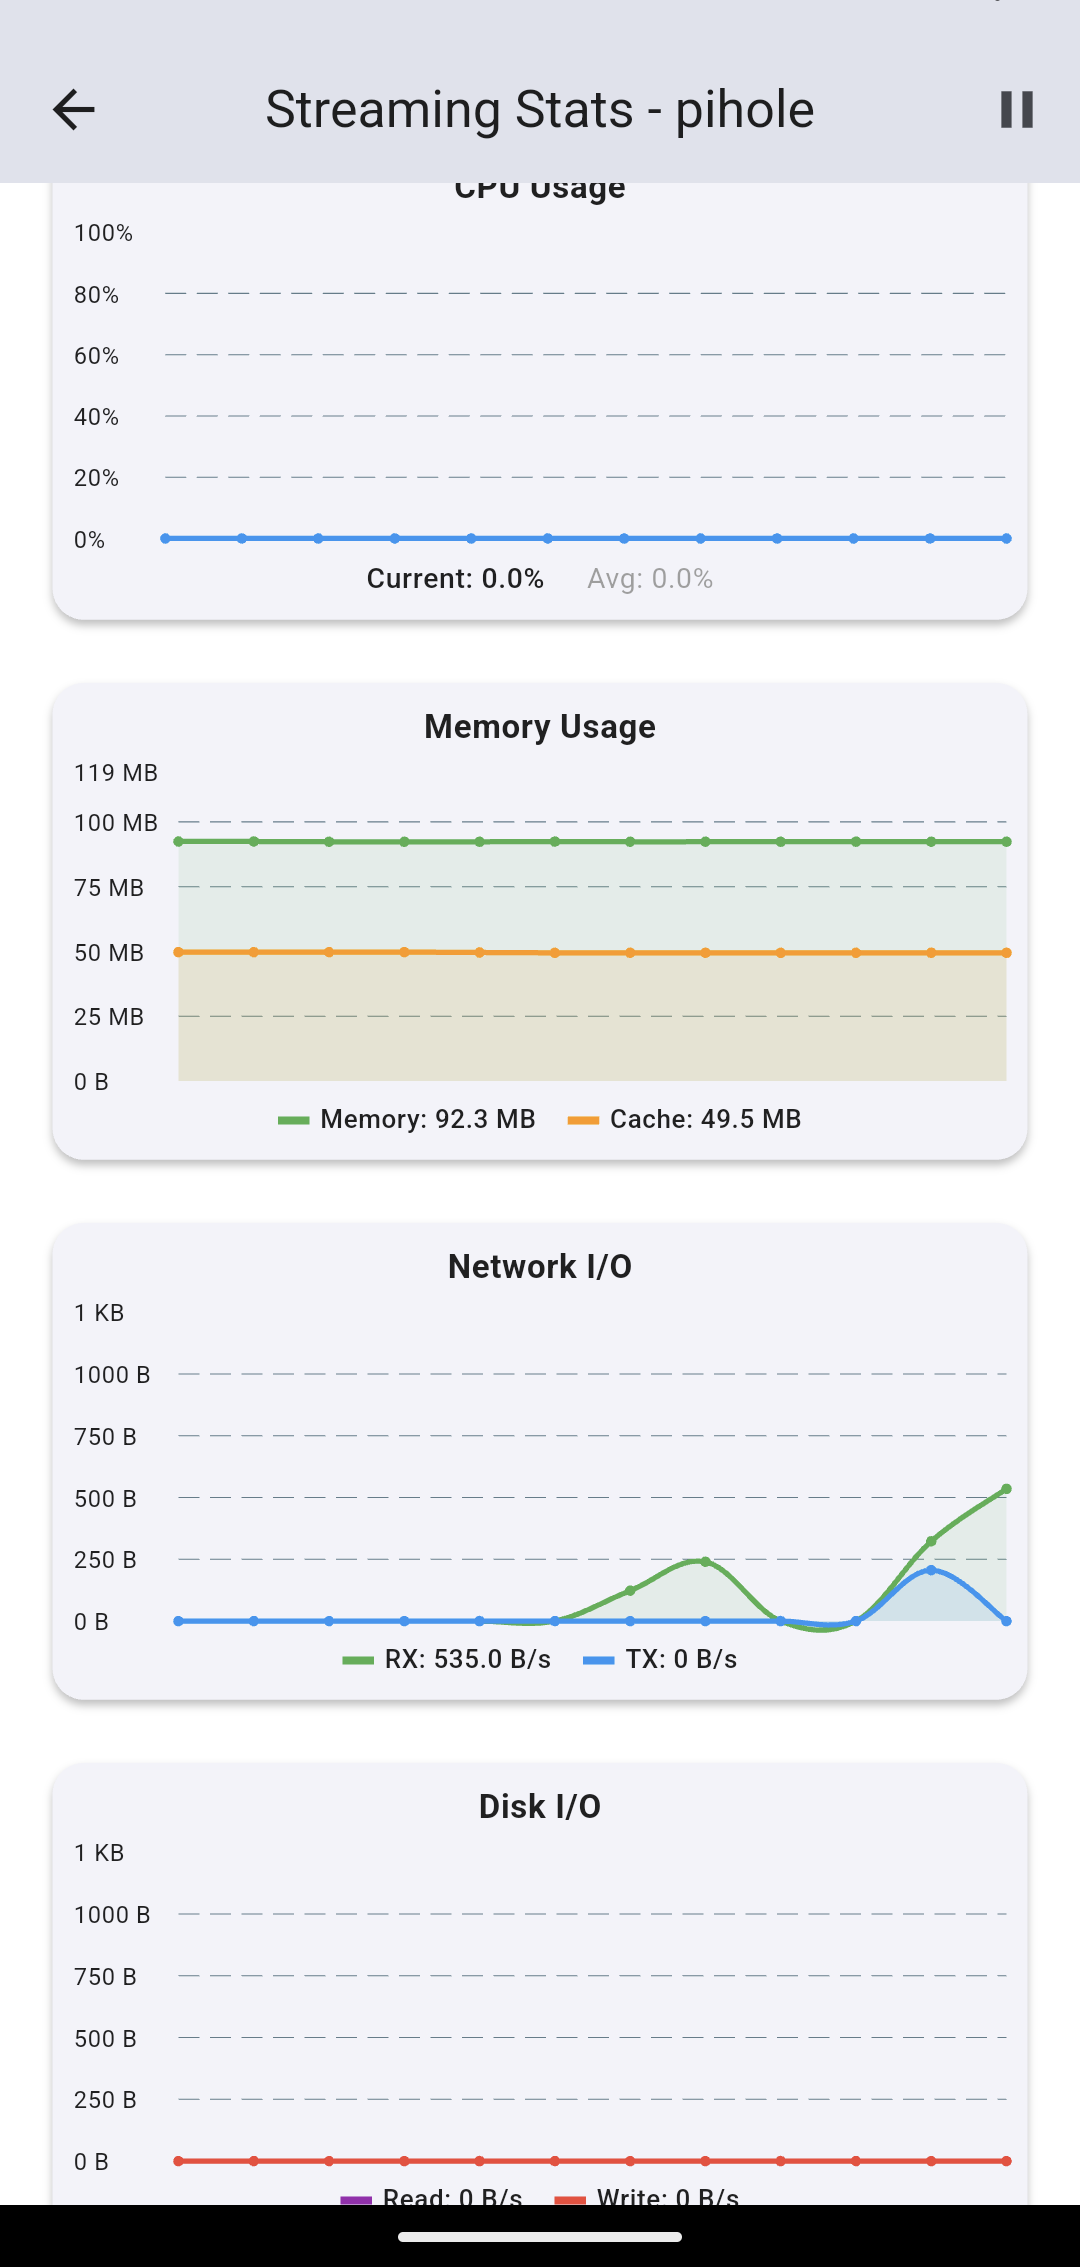The height and width of the screenshot is (2267, 1080).
Task: Tap the green Memory legend marker
Action: [x=295, y=1119]
